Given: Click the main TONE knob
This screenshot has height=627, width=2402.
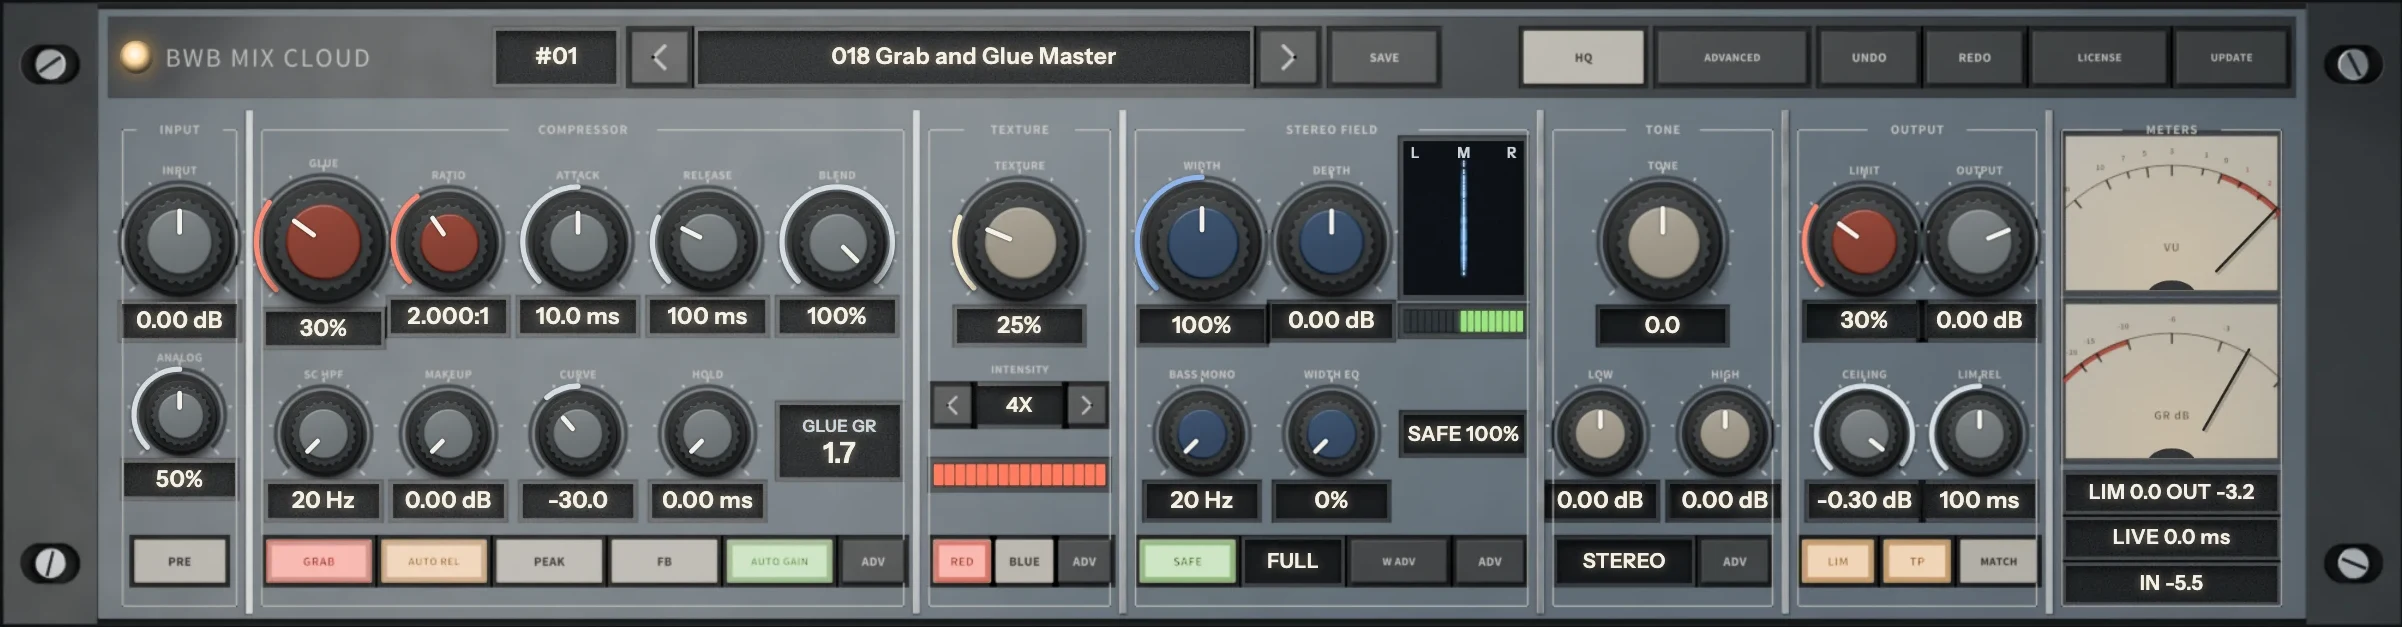Looking at the screenshot, I should click(x=1662, y=243).
